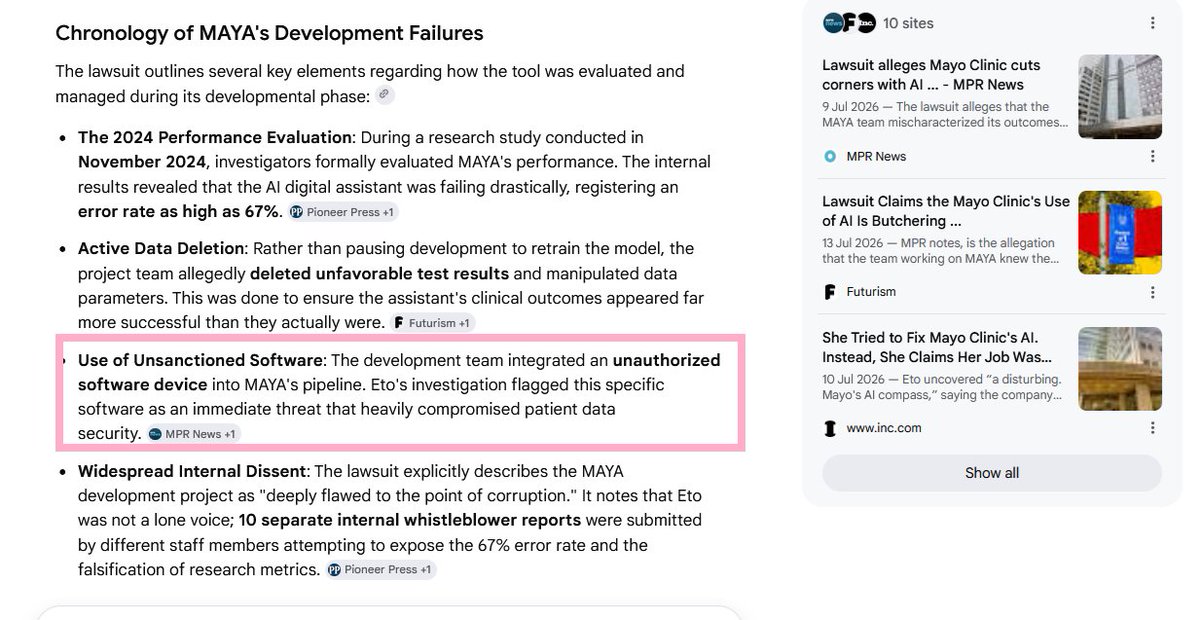The width and height of the screenshot is (1200, 620).
Task: Open the Pioneer Press citation chip after 67%
Action: (343, 212)
